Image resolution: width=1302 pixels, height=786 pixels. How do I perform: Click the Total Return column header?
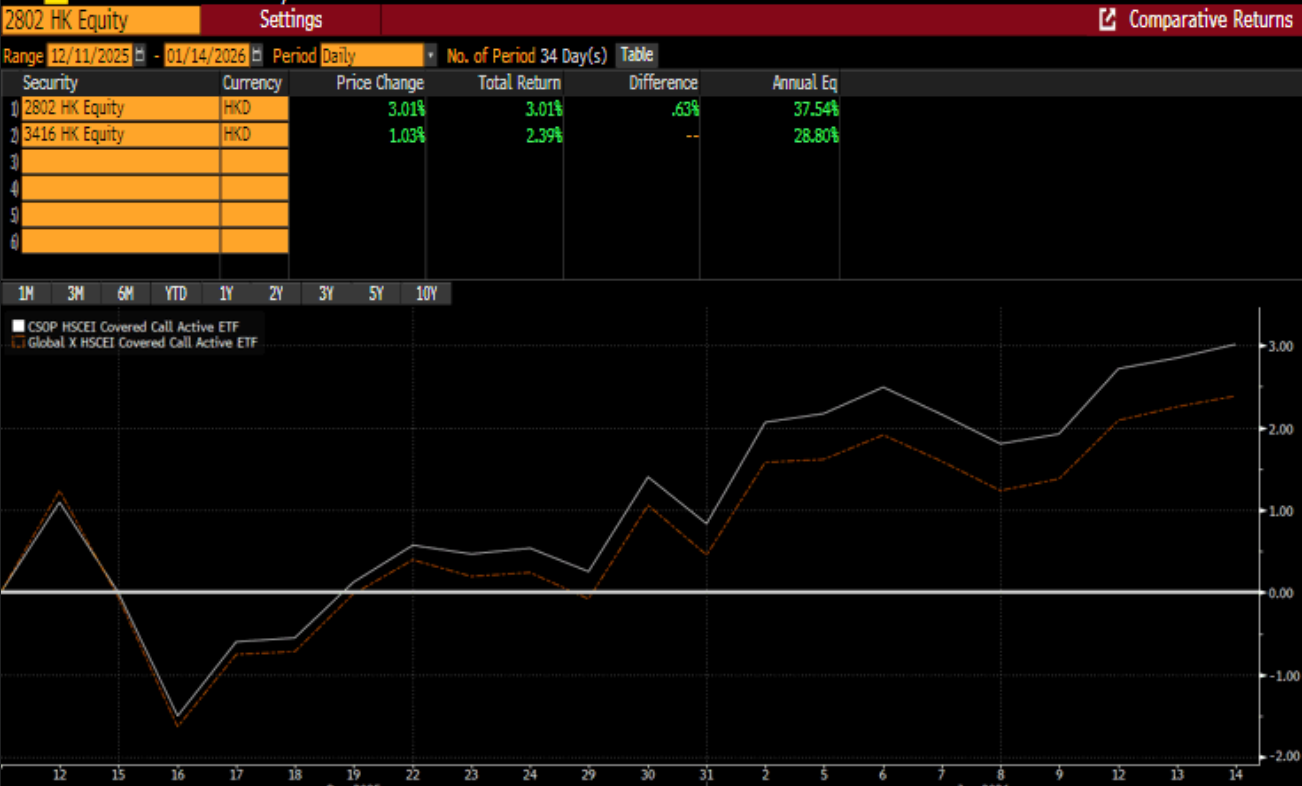pos(519,83)
